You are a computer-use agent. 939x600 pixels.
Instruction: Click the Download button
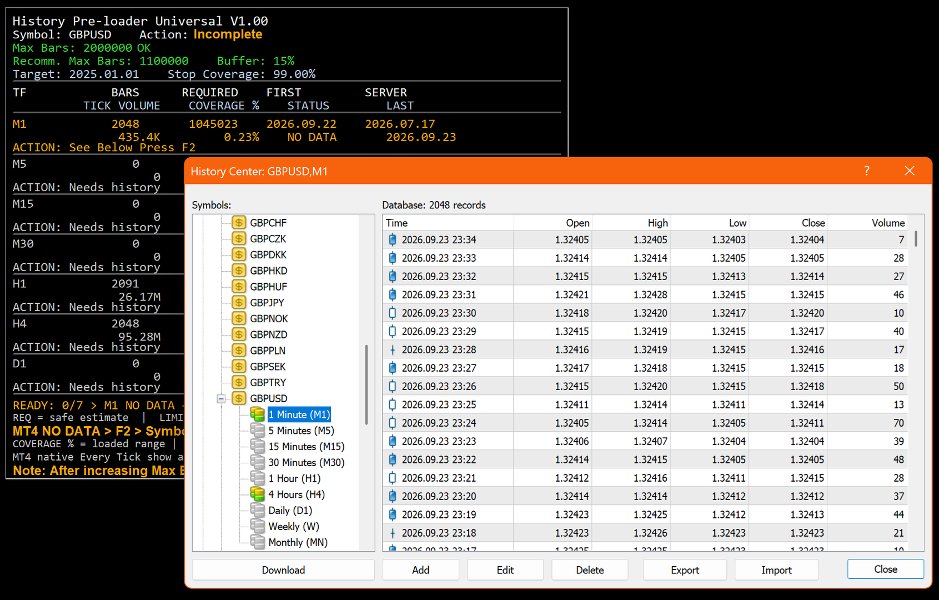pos(283,570)
